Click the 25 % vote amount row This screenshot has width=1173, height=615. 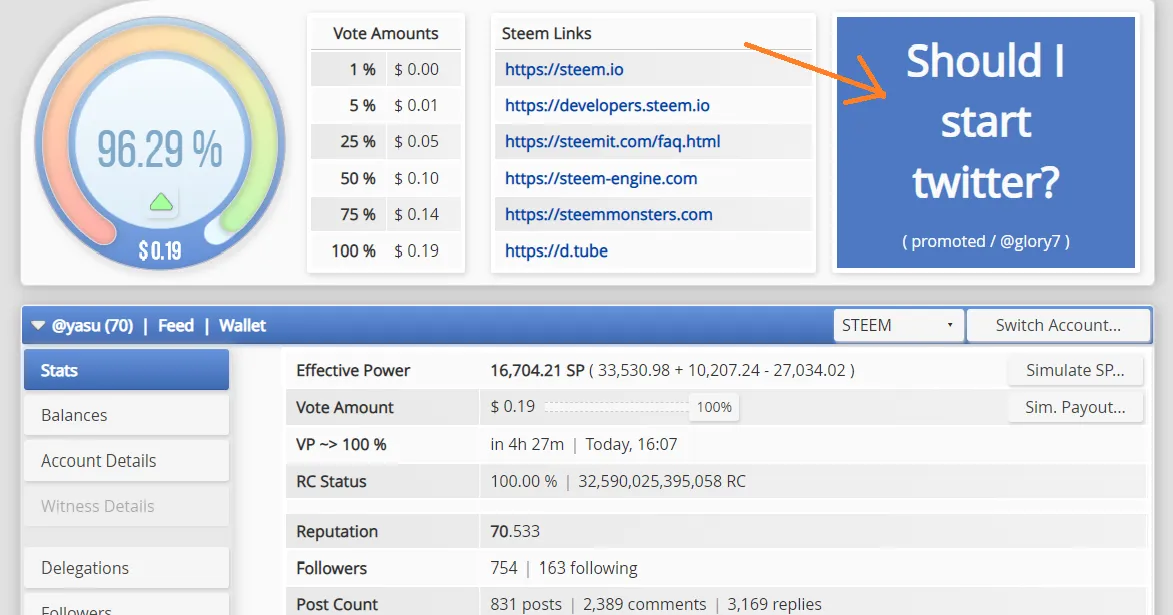point(386,141)
